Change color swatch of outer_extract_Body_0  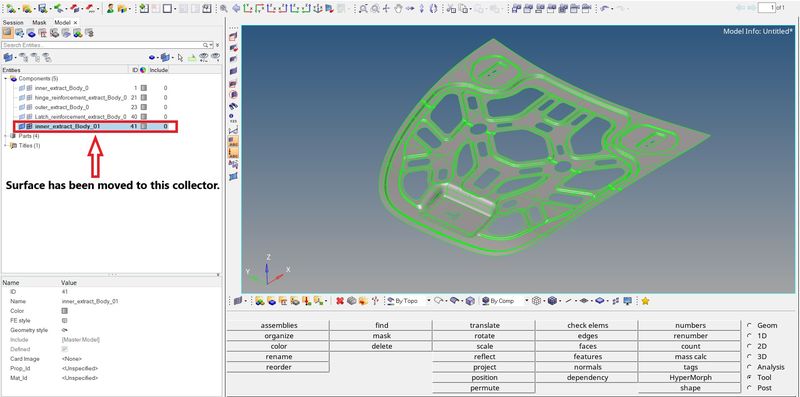(144, 107)
